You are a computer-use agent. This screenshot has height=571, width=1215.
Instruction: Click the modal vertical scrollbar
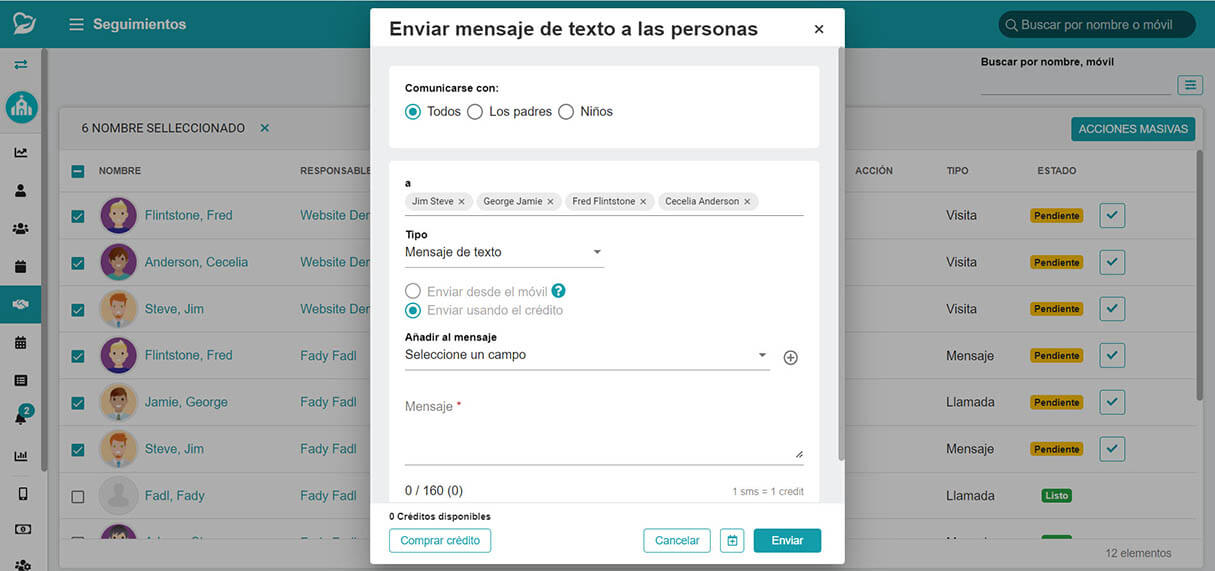click(840, 255)
